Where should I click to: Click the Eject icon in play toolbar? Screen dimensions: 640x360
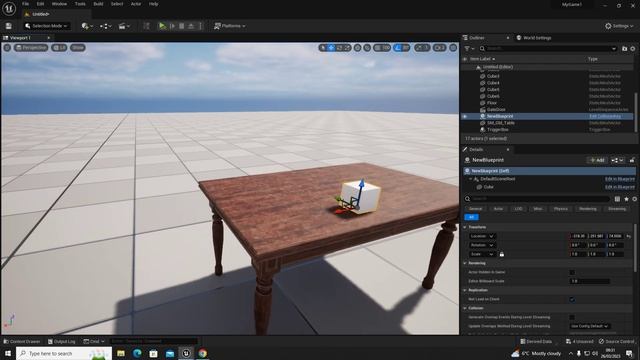point(191,26)
